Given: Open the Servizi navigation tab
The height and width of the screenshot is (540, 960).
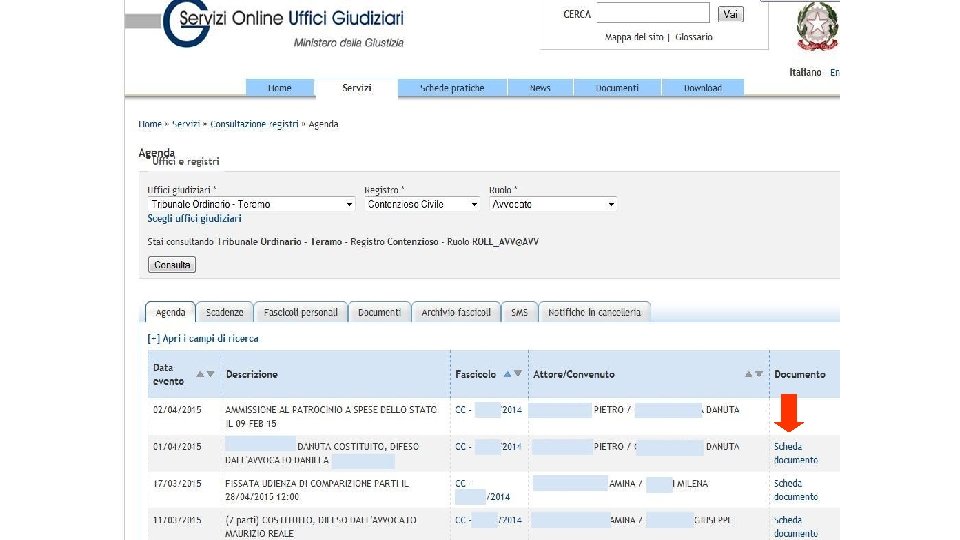Looking at the screenshot, I should coord(356,88).
